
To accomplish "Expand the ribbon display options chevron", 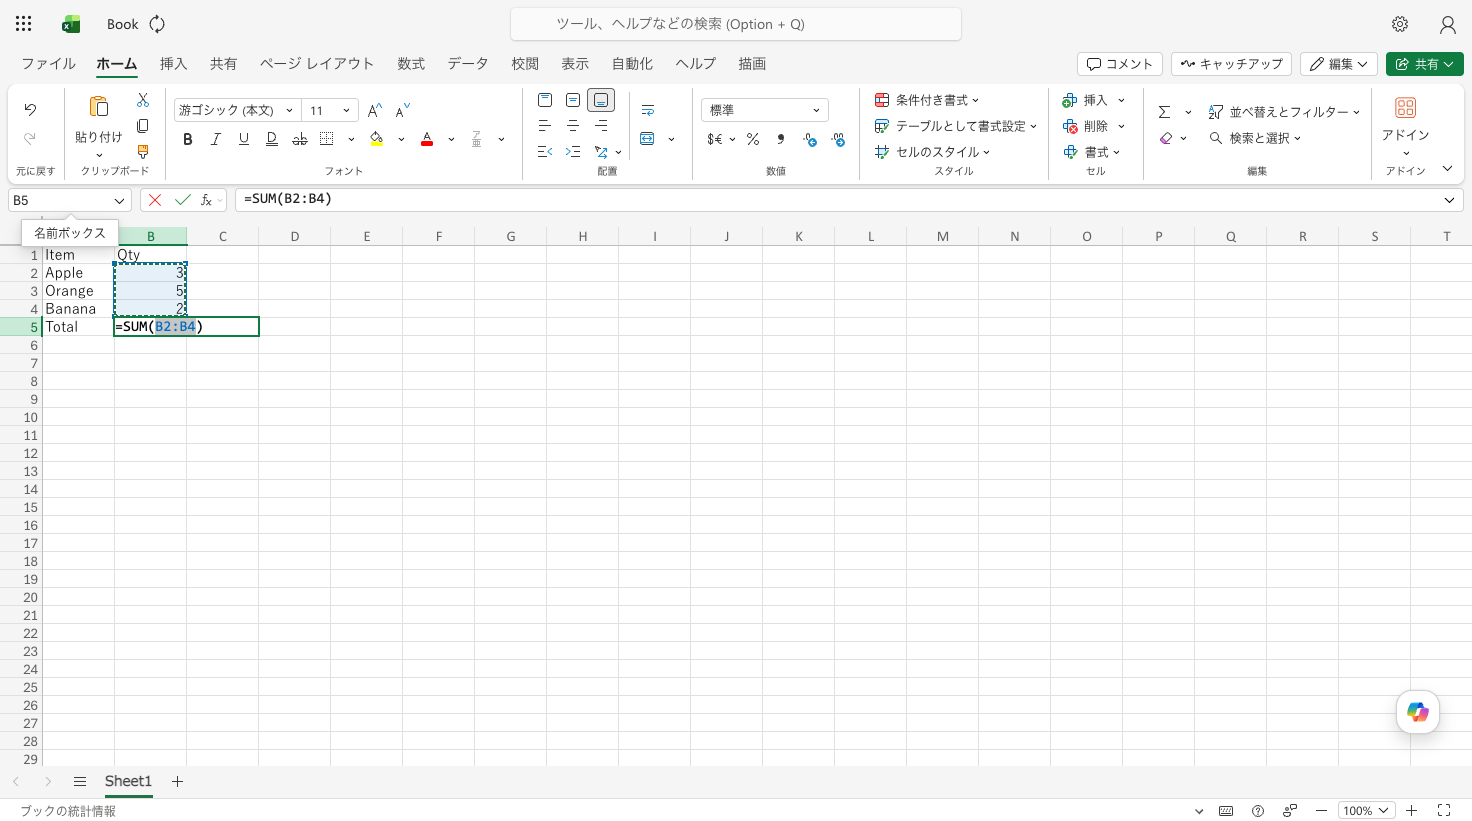I will coord(1447,168).
